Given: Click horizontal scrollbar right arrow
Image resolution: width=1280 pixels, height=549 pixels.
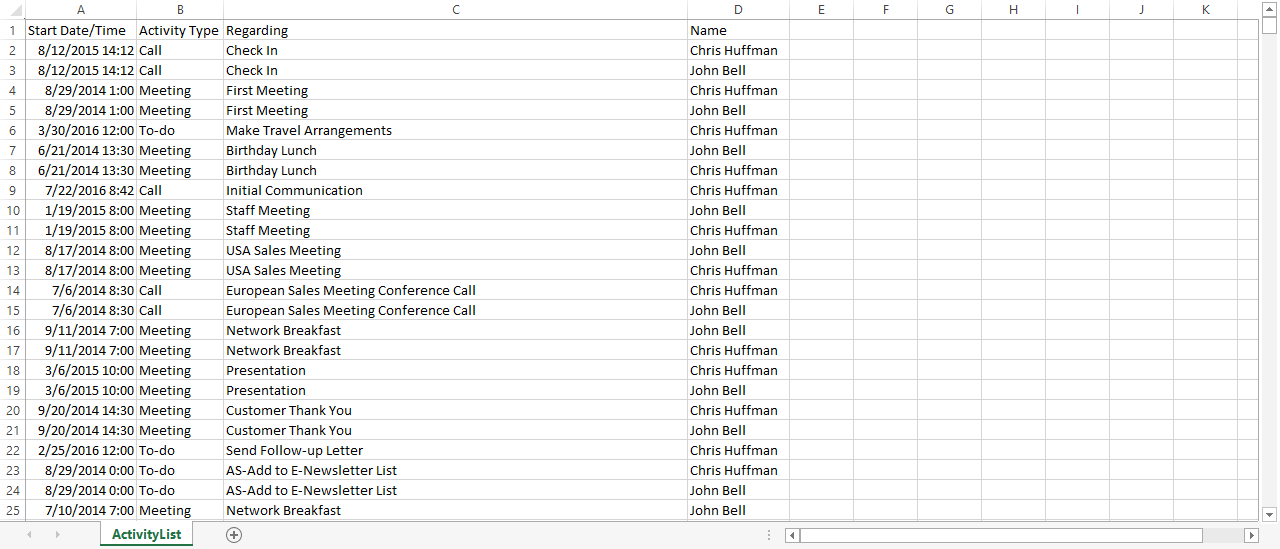Looking at the screenshot, I should click(x=1250, y=535).
